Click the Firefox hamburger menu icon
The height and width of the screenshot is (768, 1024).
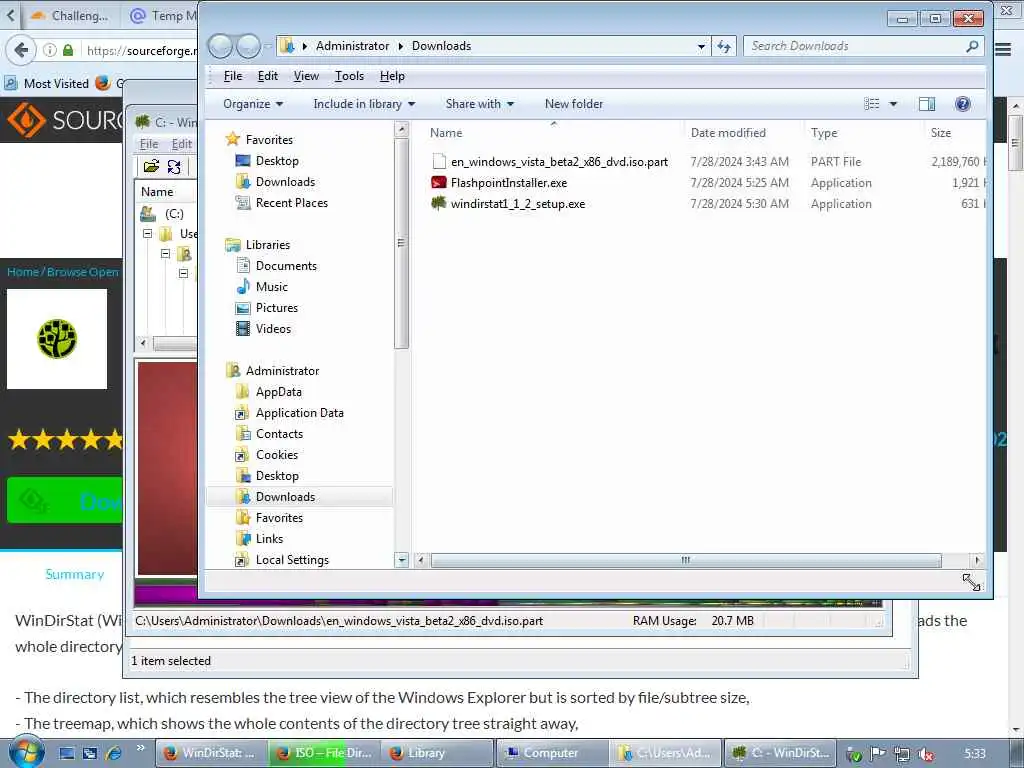coord(1003,50)
